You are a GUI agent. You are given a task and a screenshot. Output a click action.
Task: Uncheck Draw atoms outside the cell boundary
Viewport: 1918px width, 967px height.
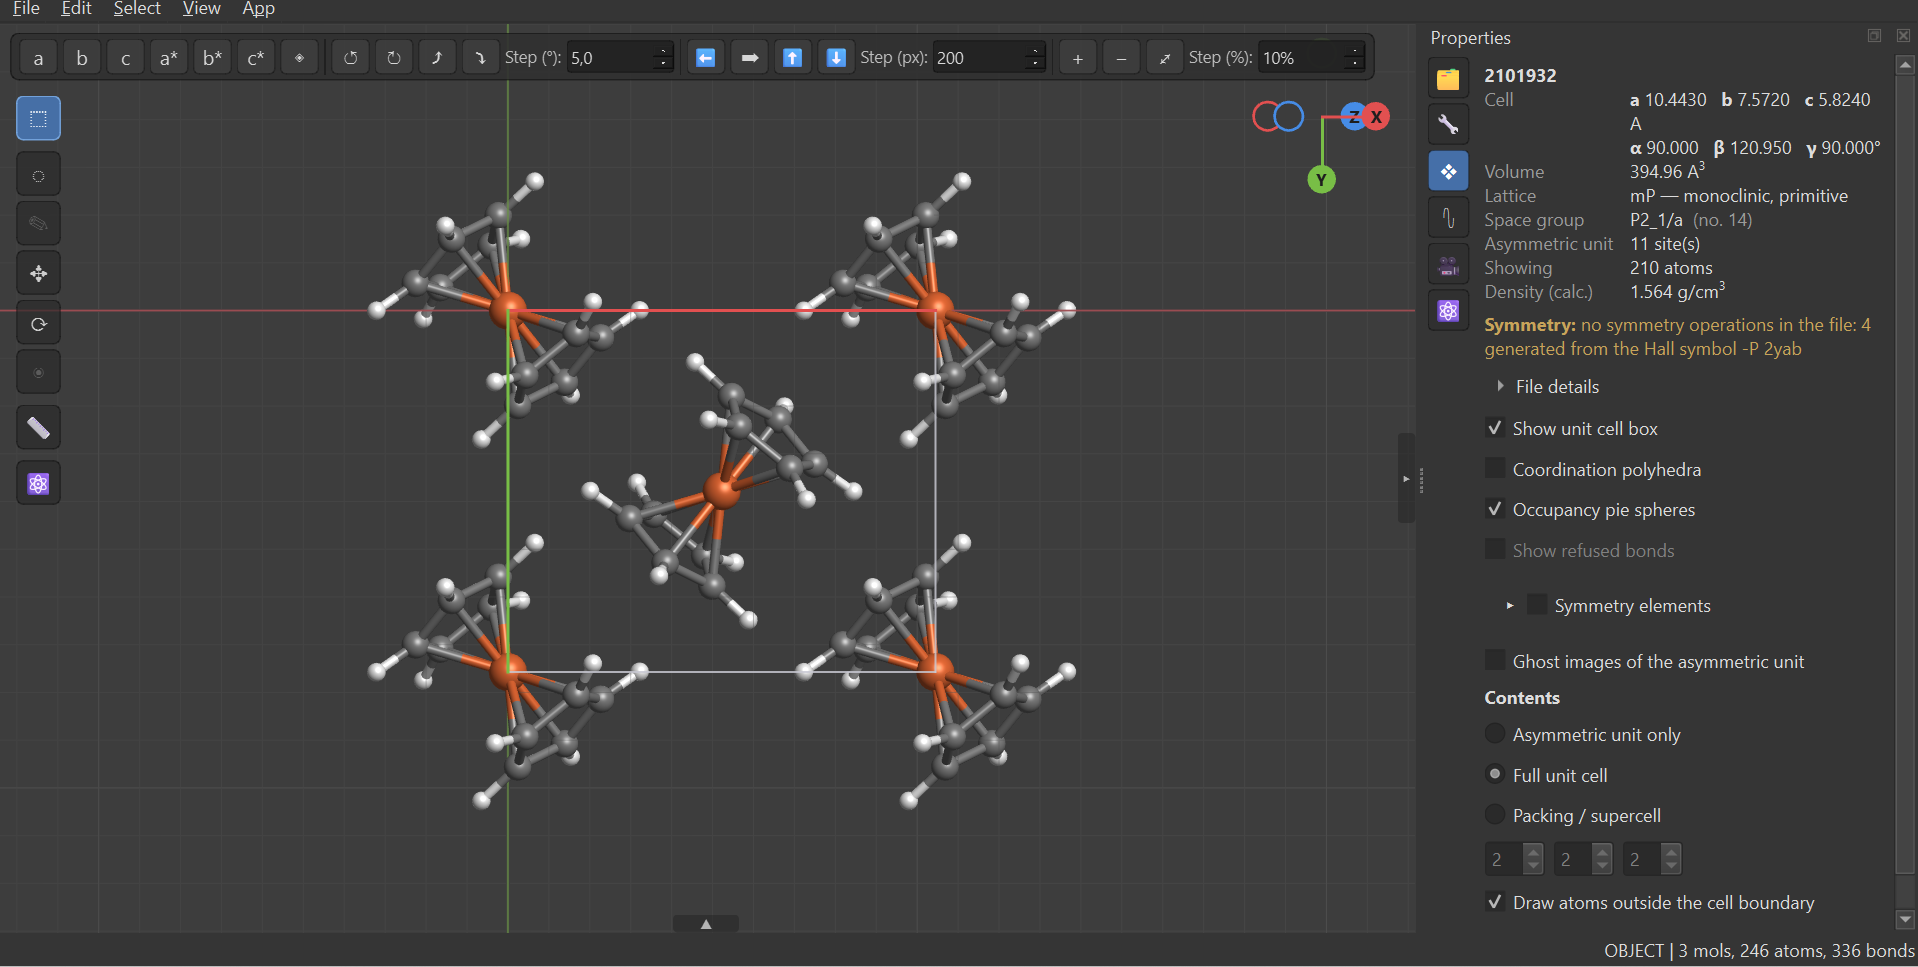click(1495, 902)
